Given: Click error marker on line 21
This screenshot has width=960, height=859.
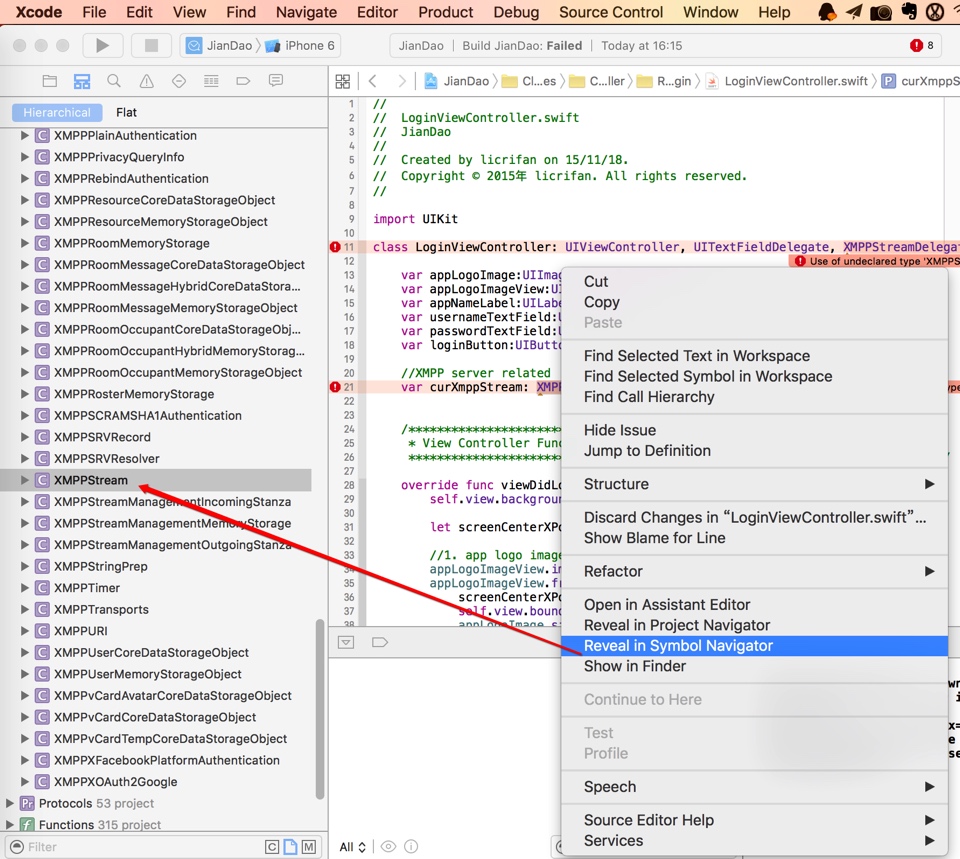Looking at the screenshot, I should [x=335, y=387].
